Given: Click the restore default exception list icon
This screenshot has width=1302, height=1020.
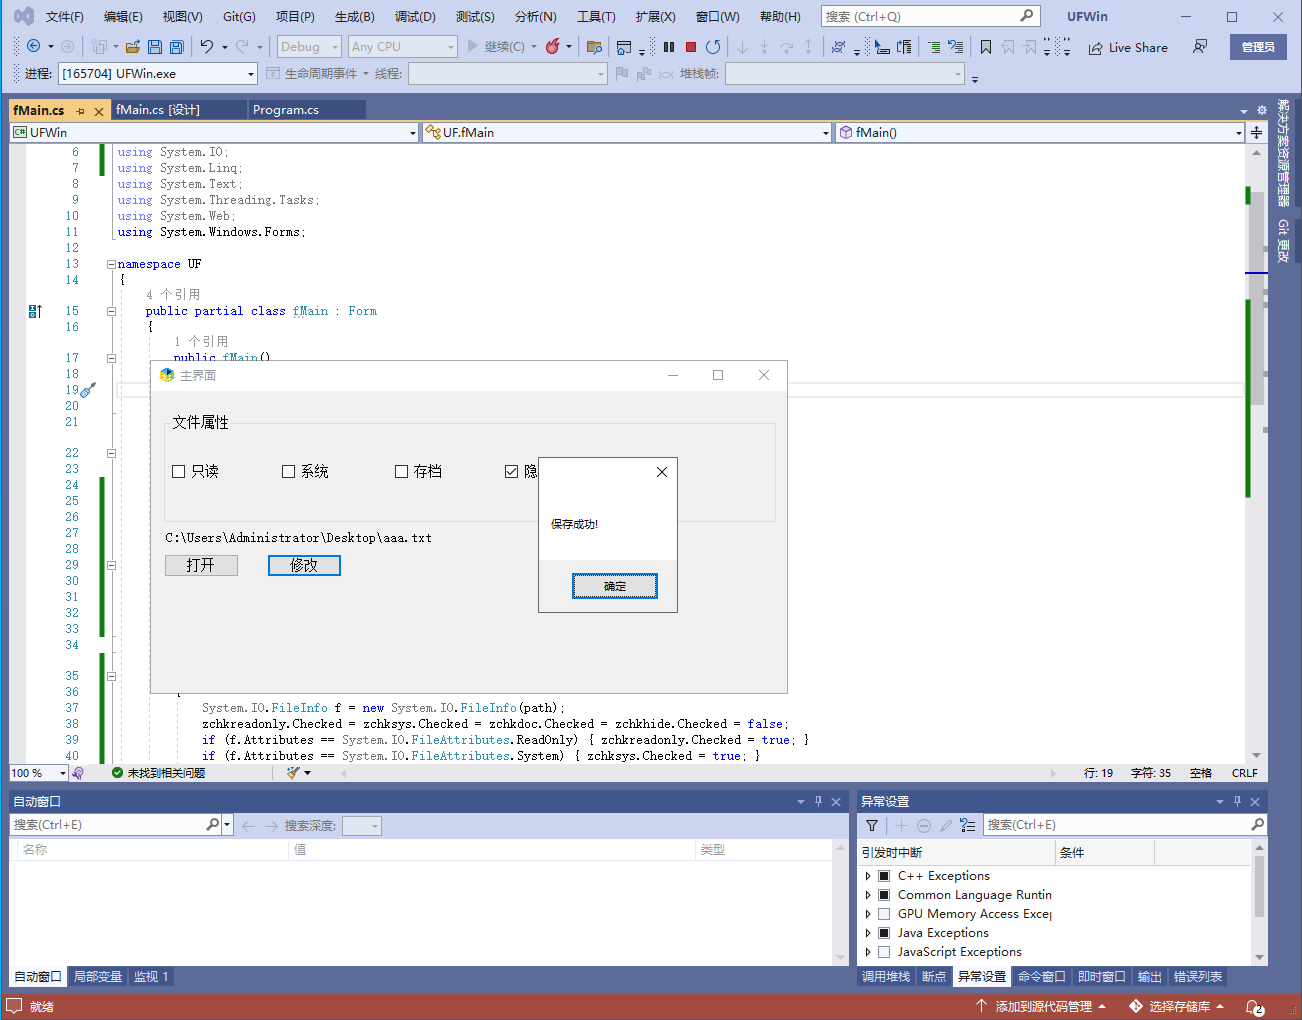Looking at the screenshot, I should (967, 825).
